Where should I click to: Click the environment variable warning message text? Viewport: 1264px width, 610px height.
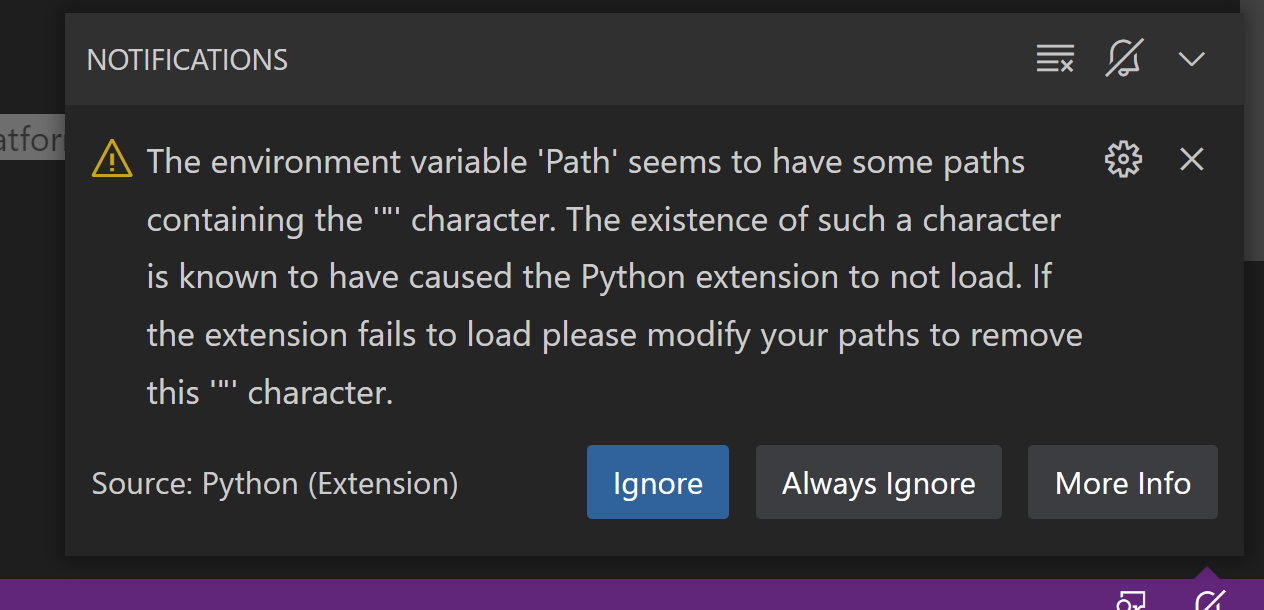click(x=615, y=277)
